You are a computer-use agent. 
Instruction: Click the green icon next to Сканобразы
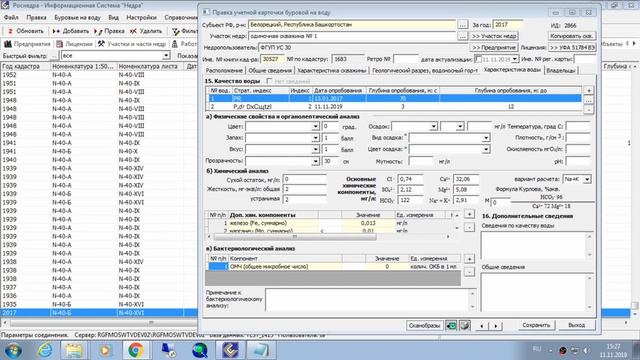tap(451, 325)
